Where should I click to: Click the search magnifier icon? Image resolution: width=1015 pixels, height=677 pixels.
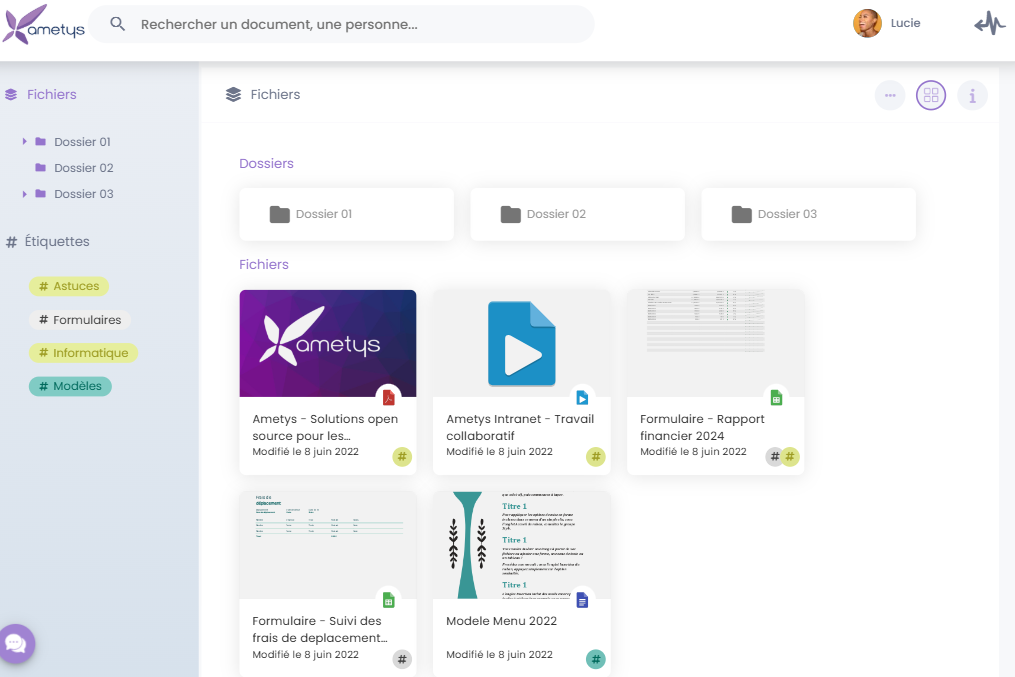[x=117, y=24]
